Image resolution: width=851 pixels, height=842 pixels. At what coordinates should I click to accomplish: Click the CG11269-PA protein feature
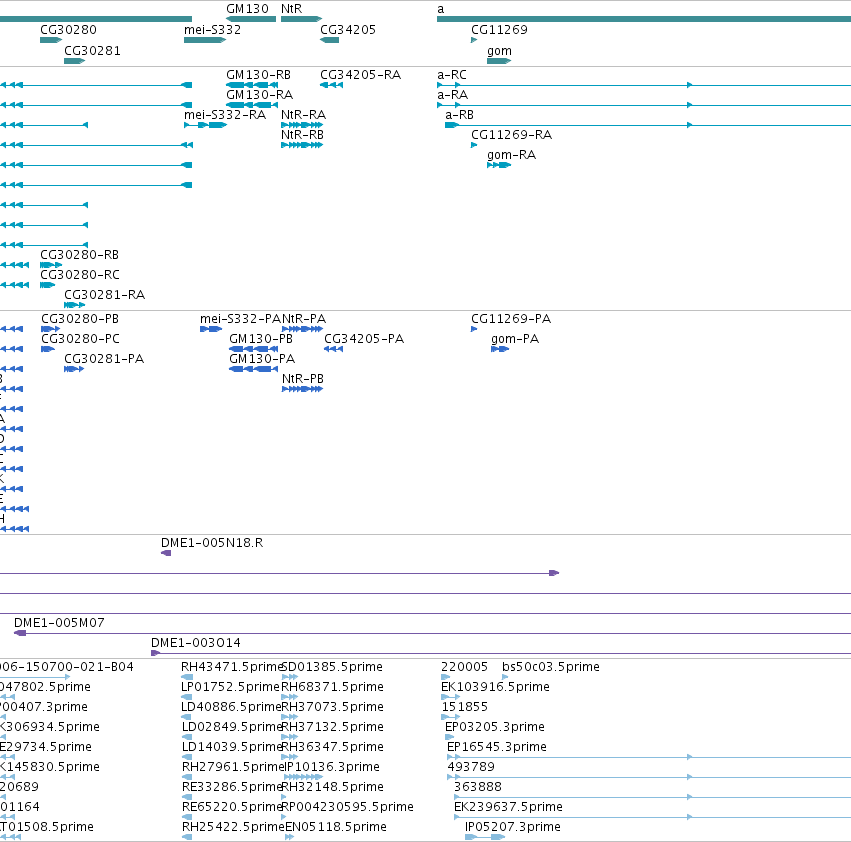[474, 329]
